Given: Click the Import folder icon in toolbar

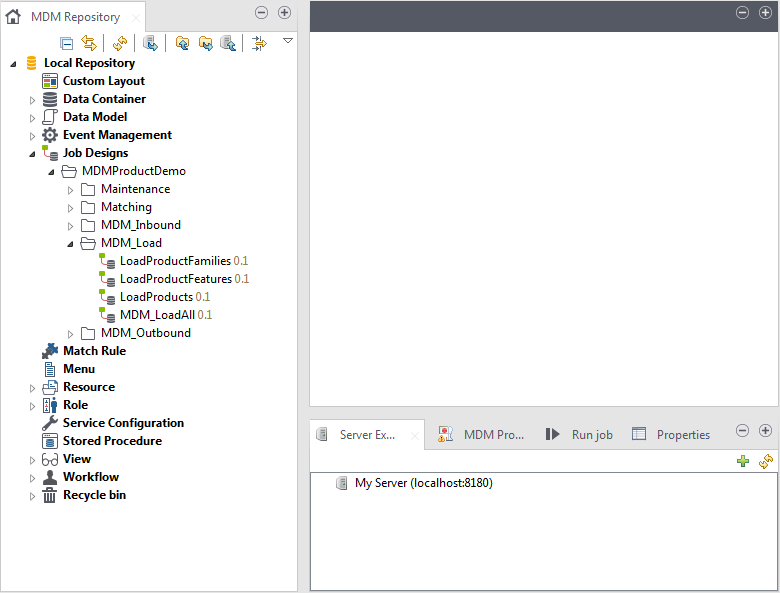Looking at the screenshot, I should [183, 43].
